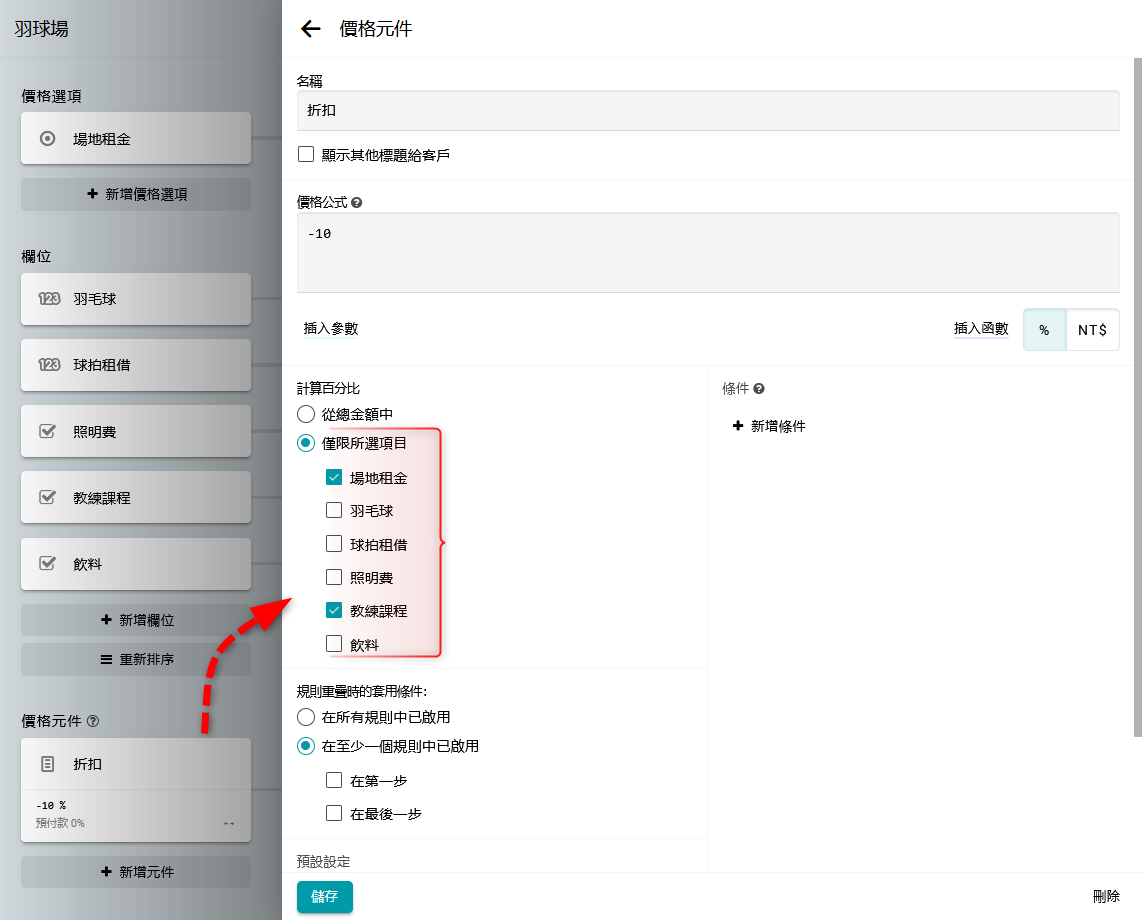Click the 儲存 button
Screen dimensions: 1142x920
(324, 897)
